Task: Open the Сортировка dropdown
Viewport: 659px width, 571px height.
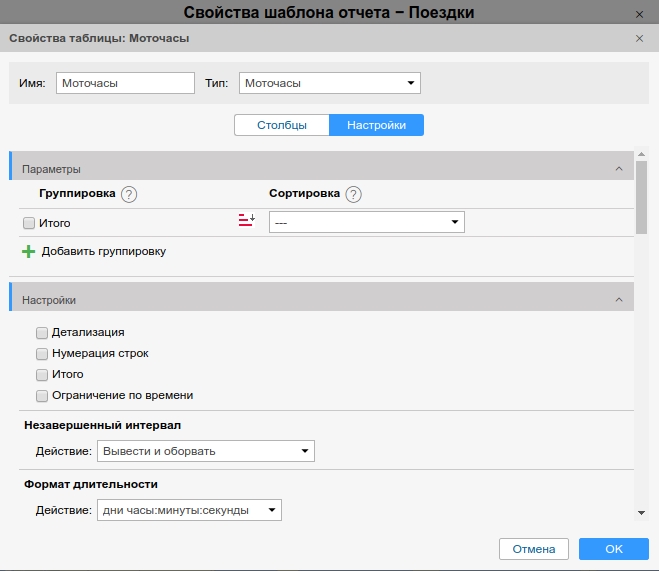Action: [x=366, y=222]
